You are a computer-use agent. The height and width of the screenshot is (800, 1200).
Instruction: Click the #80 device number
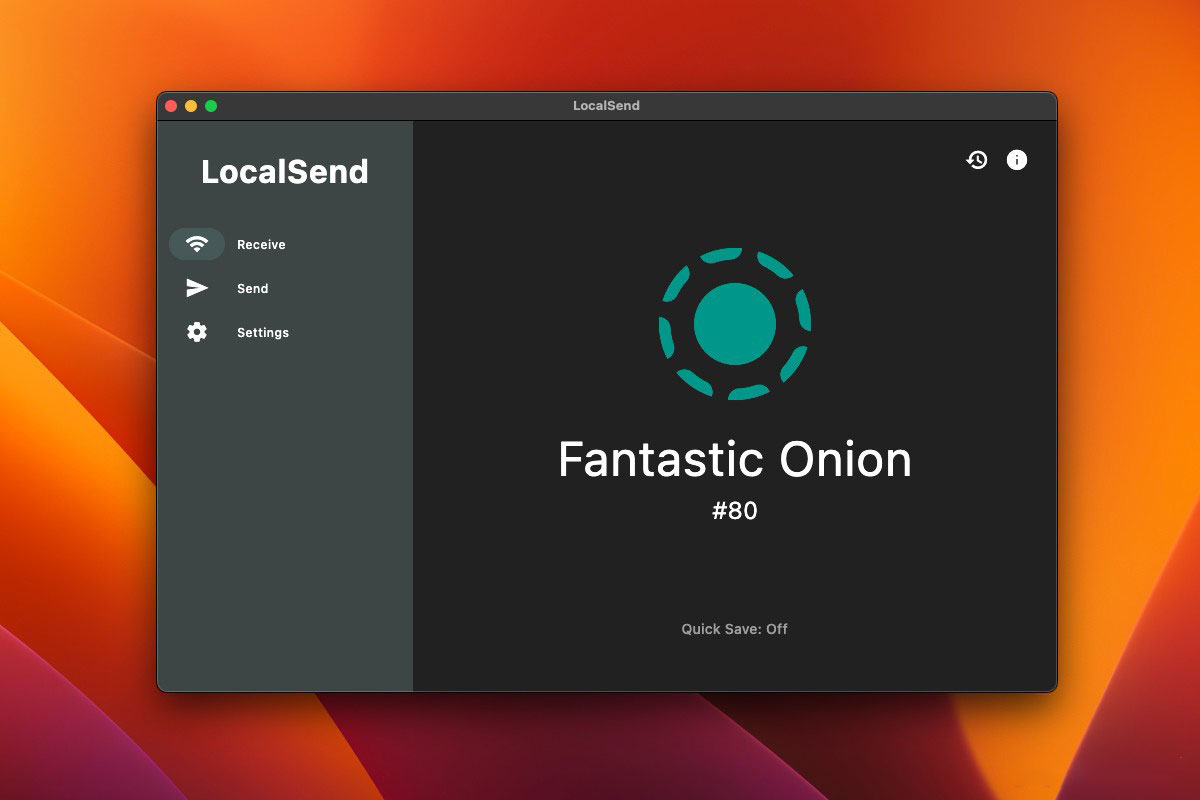point(735,511)
